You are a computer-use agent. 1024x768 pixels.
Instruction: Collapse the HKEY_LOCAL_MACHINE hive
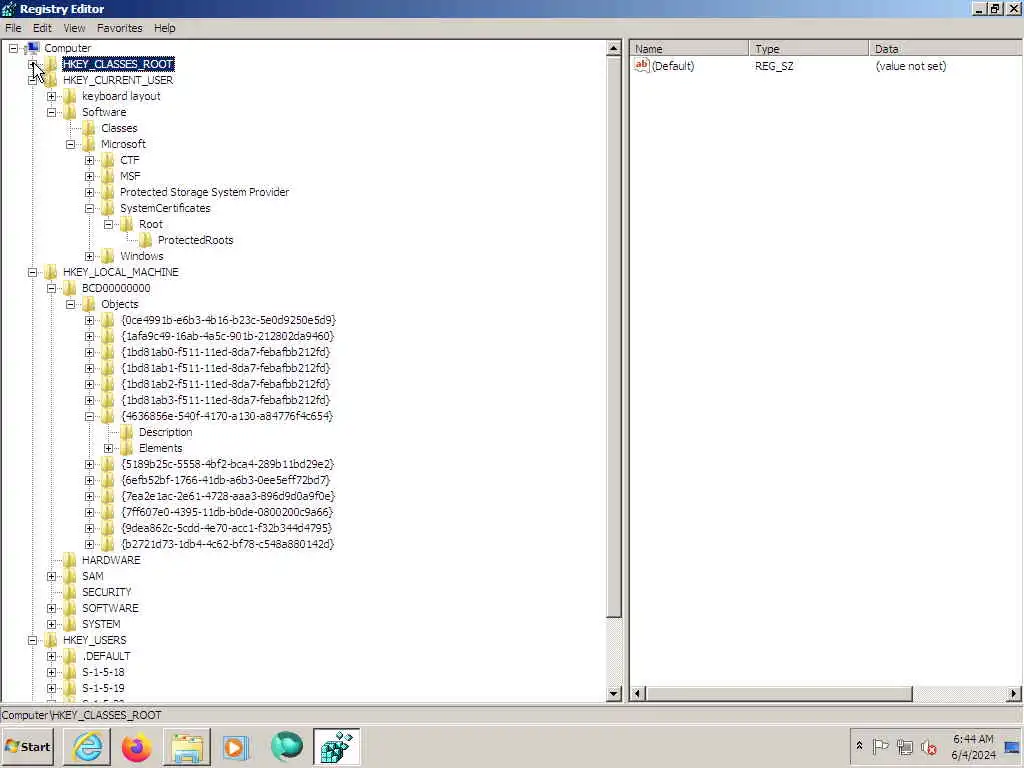[32, 272]
